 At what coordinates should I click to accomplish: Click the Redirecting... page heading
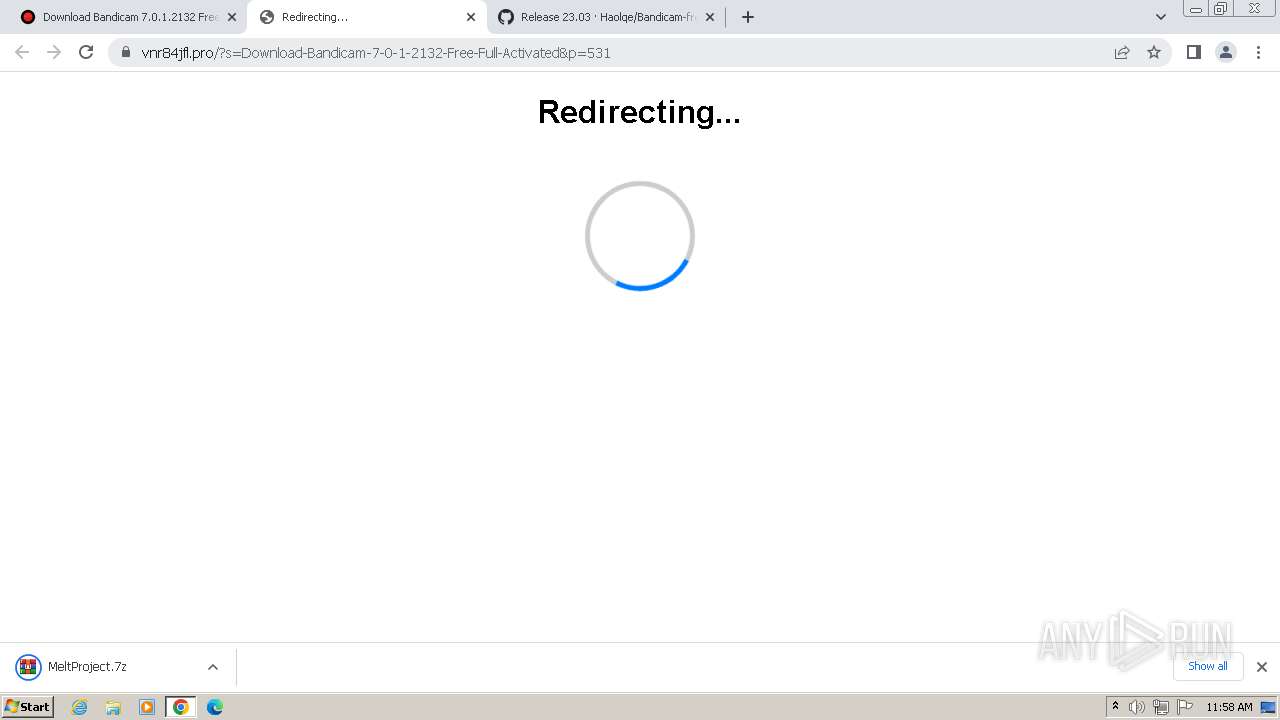coord(639,112)
